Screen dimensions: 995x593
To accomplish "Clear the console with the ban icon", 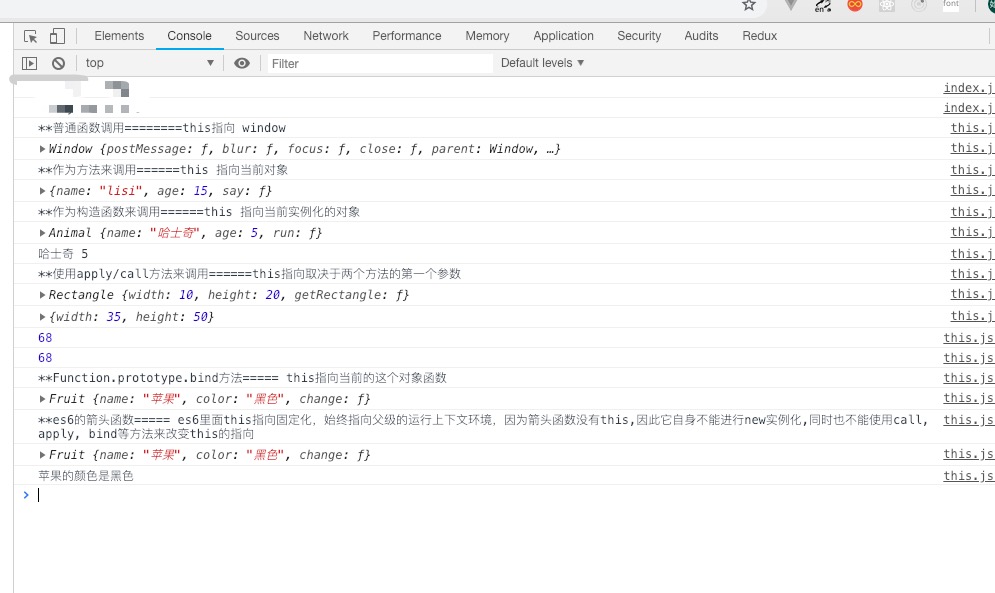I will point(58,63).
